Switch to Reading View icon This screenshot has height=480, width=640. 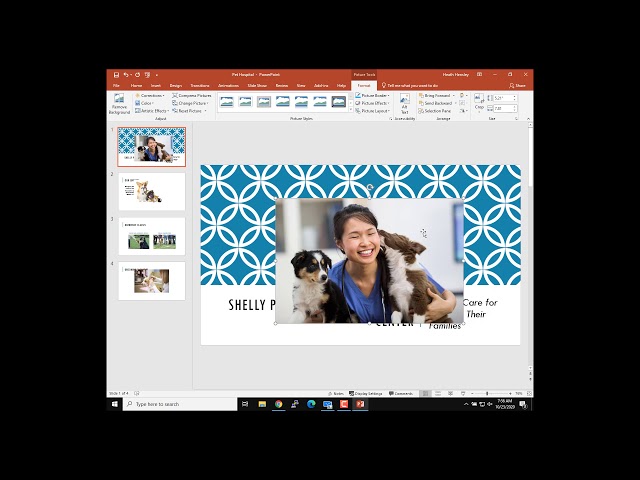451,393
